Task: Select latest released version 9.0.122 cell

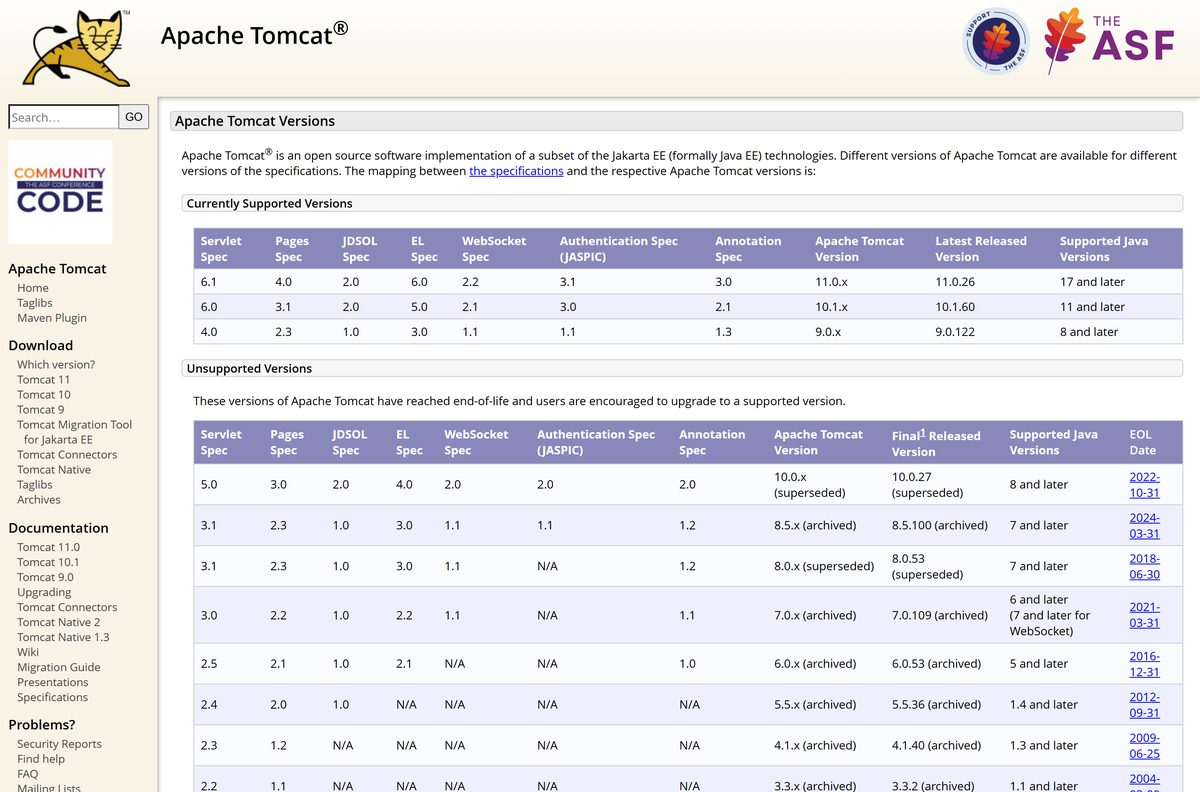Action: 989,332
